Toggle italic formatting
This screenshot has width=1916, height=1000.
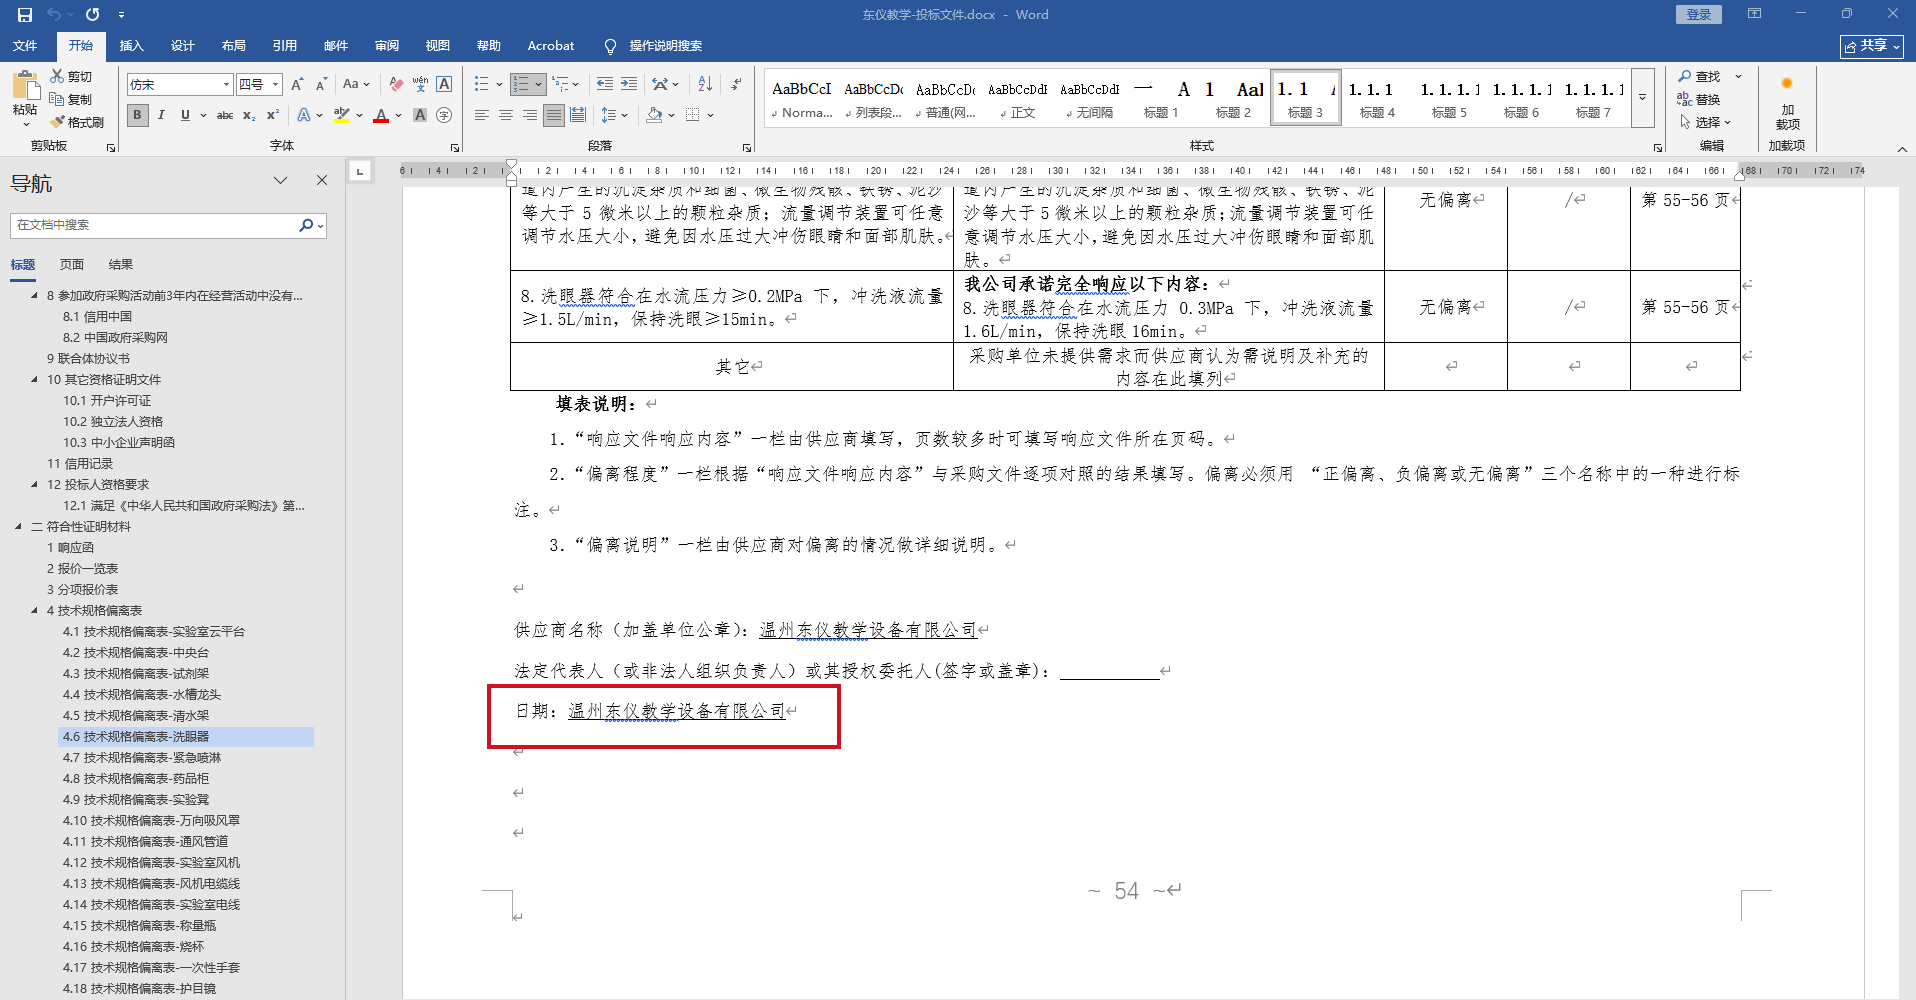coord(161,115)
